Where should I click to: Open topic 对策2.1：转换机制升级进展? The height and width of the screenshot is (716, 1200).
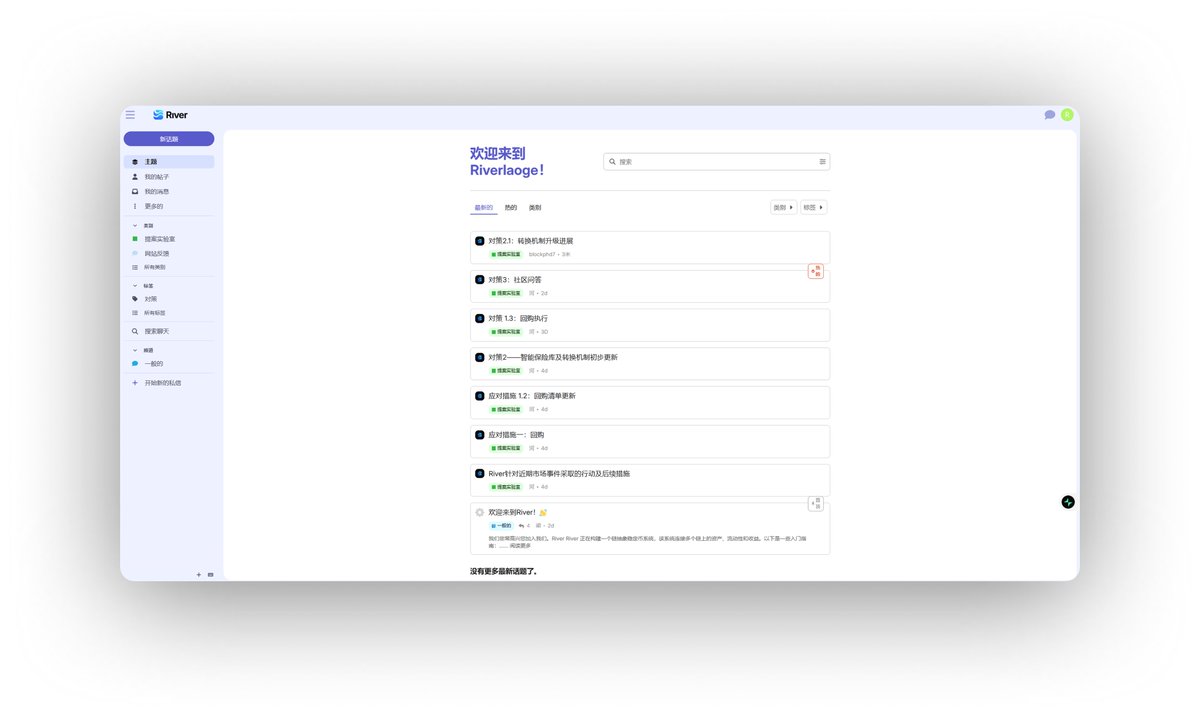pos(530,241)
